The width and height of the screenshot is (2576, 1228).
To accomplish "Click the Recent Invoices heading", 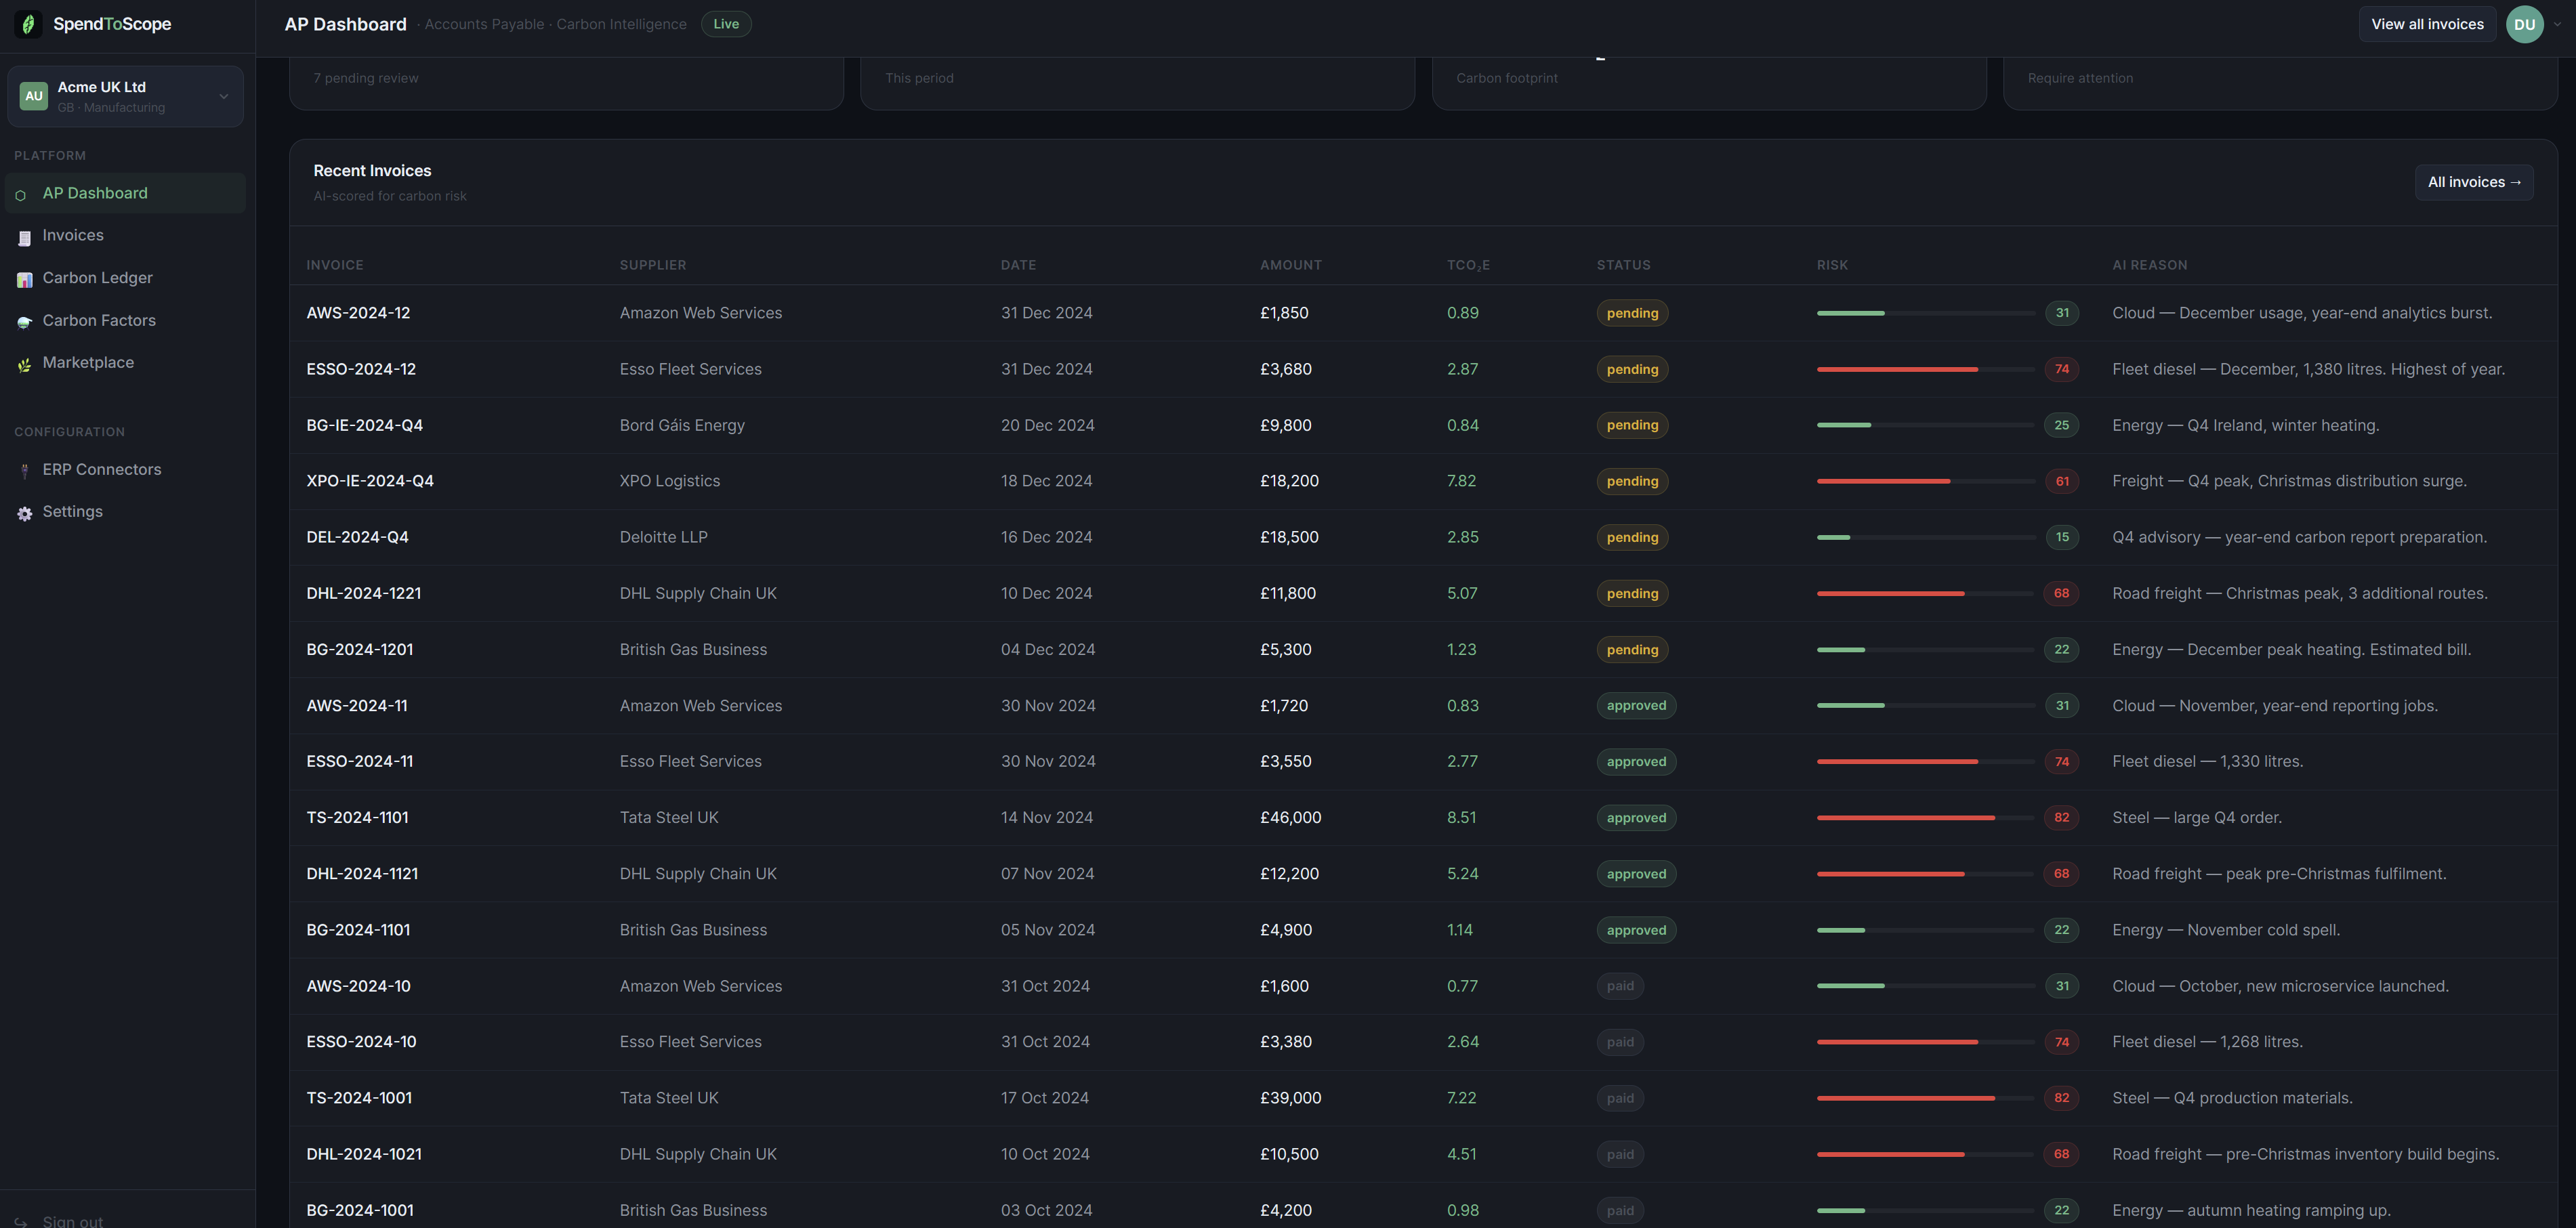I will click(372, 171).
